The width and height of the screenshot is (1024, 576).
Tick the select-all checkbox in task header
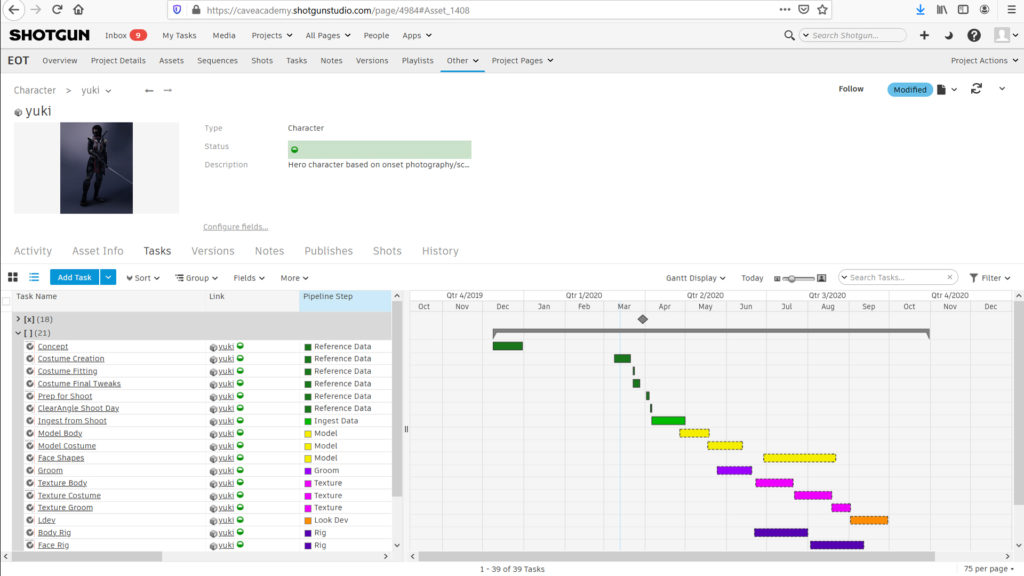point(7,298)
